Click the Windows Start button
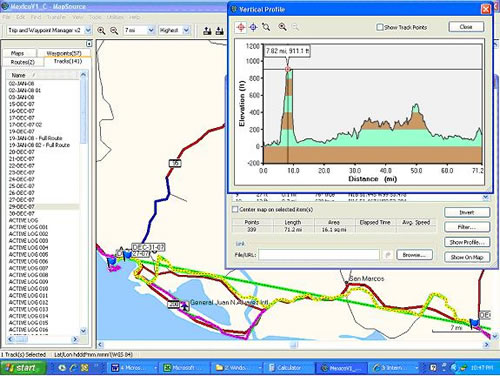The height and width of the screenshot is (376, 500). (x=22, y=368)
